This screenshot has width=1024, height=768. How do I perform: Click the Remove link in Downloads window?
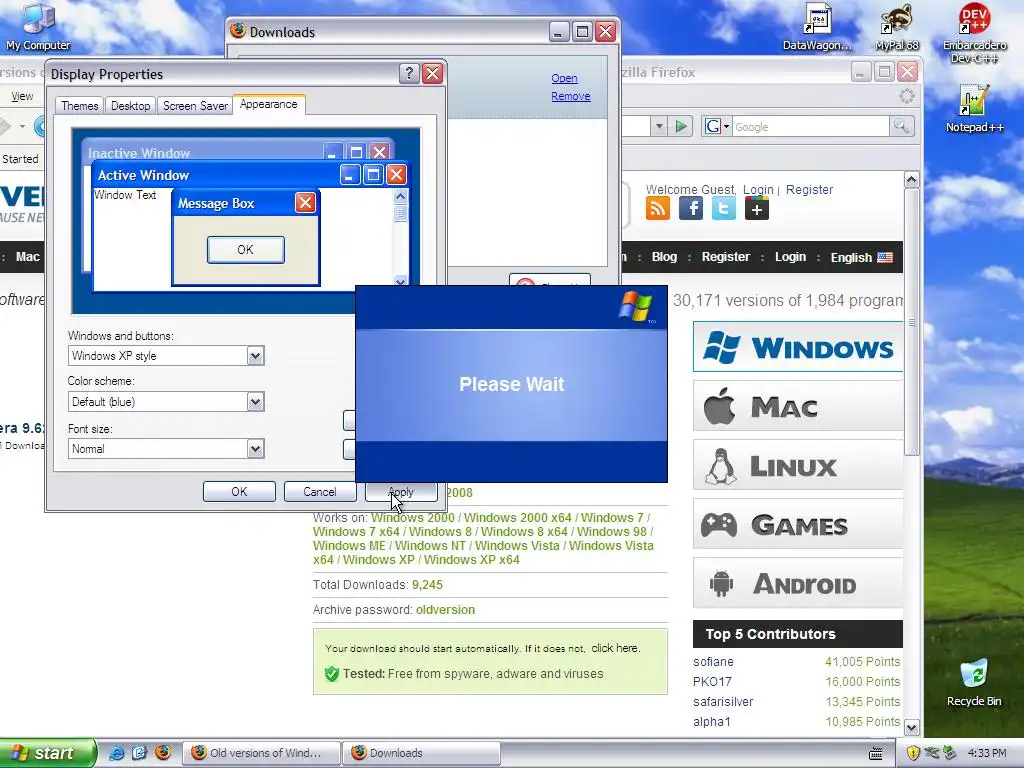[571, 96]
